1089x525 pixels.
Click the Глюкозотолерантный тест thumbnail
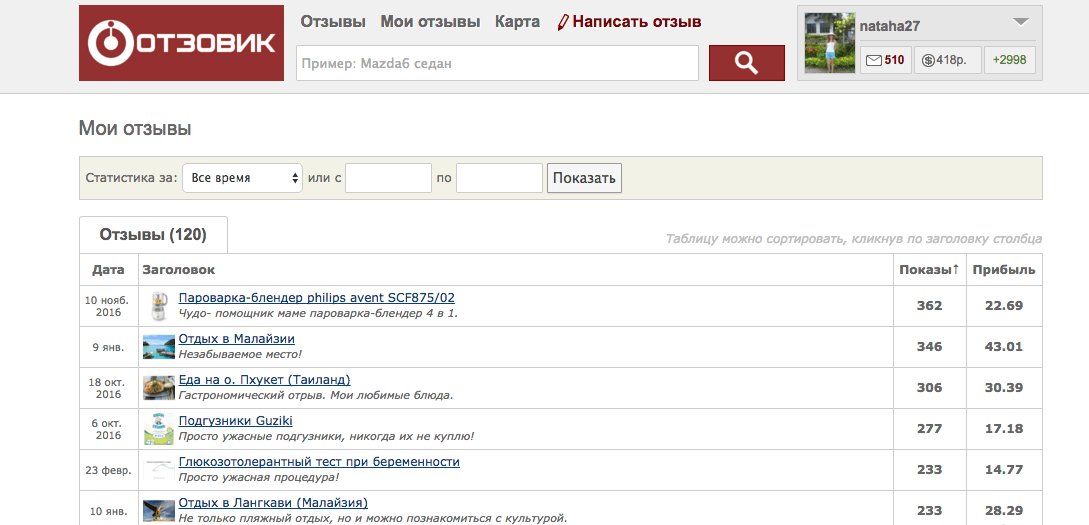pos(159,469)
